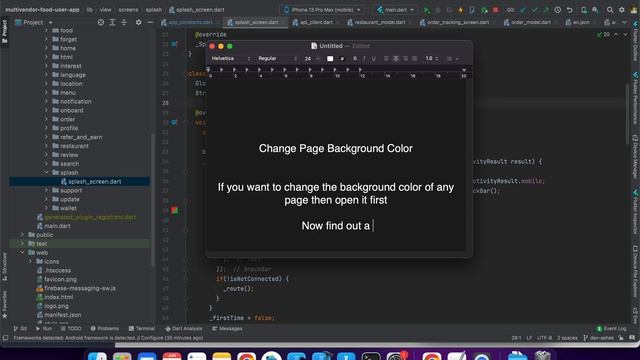Expand the restaurant folder
Screen dimensions: 640x360
coord(46,146)
